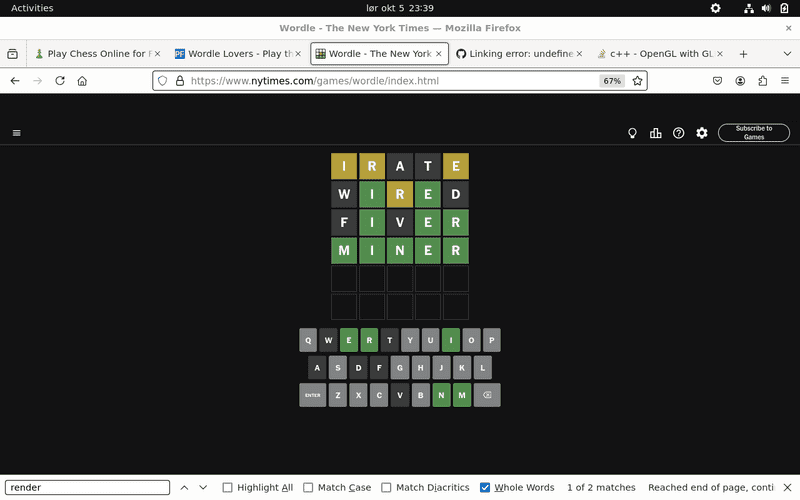Open the Firefox account icon
This screenshot has height=500, width=800.
click(x=740, y=81)
